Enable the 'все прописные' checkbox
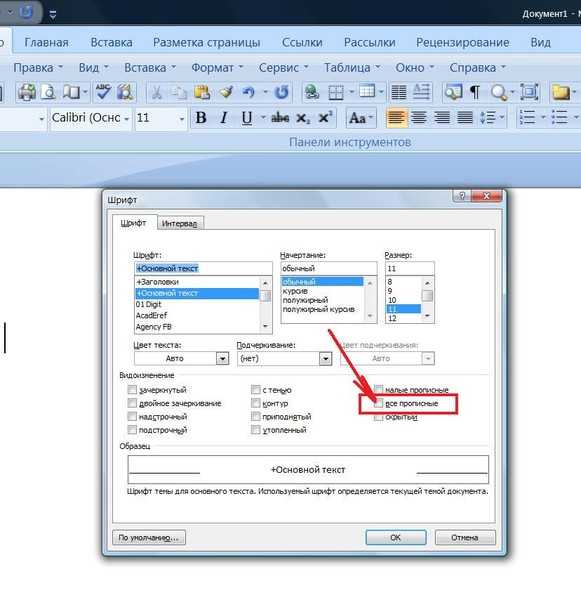 [x=378, y=403]
